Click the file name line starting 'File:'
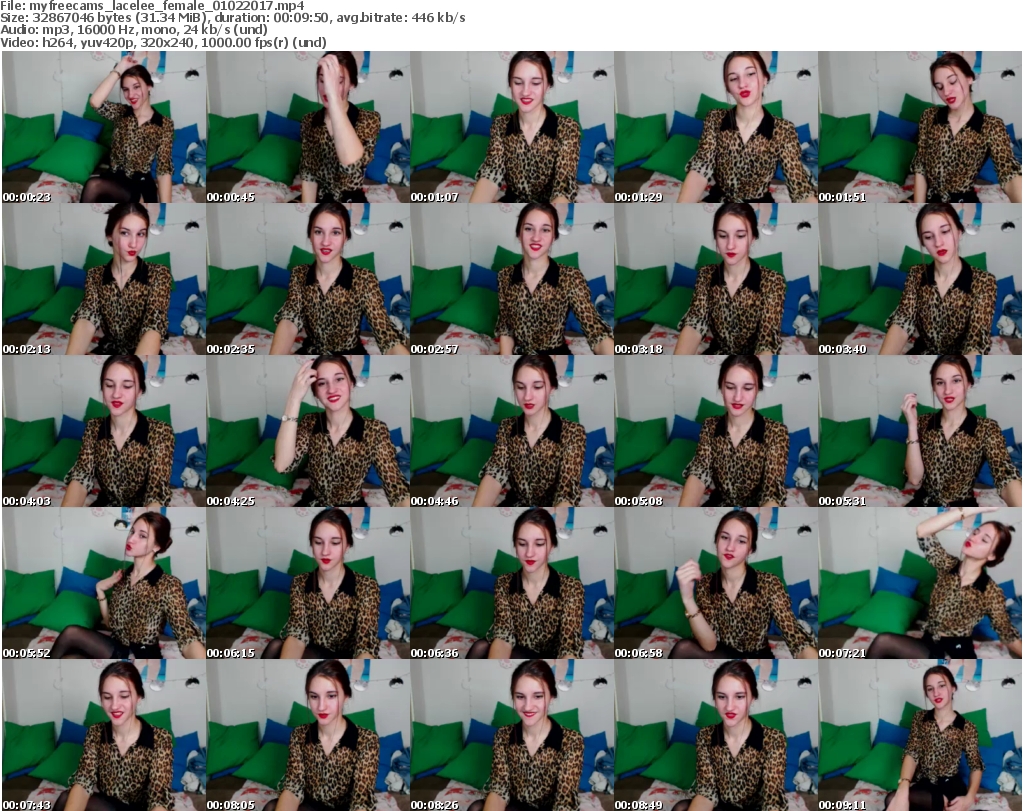Image resolution: width=1024 pixels, height=811 pixels. tap(152, 6)
